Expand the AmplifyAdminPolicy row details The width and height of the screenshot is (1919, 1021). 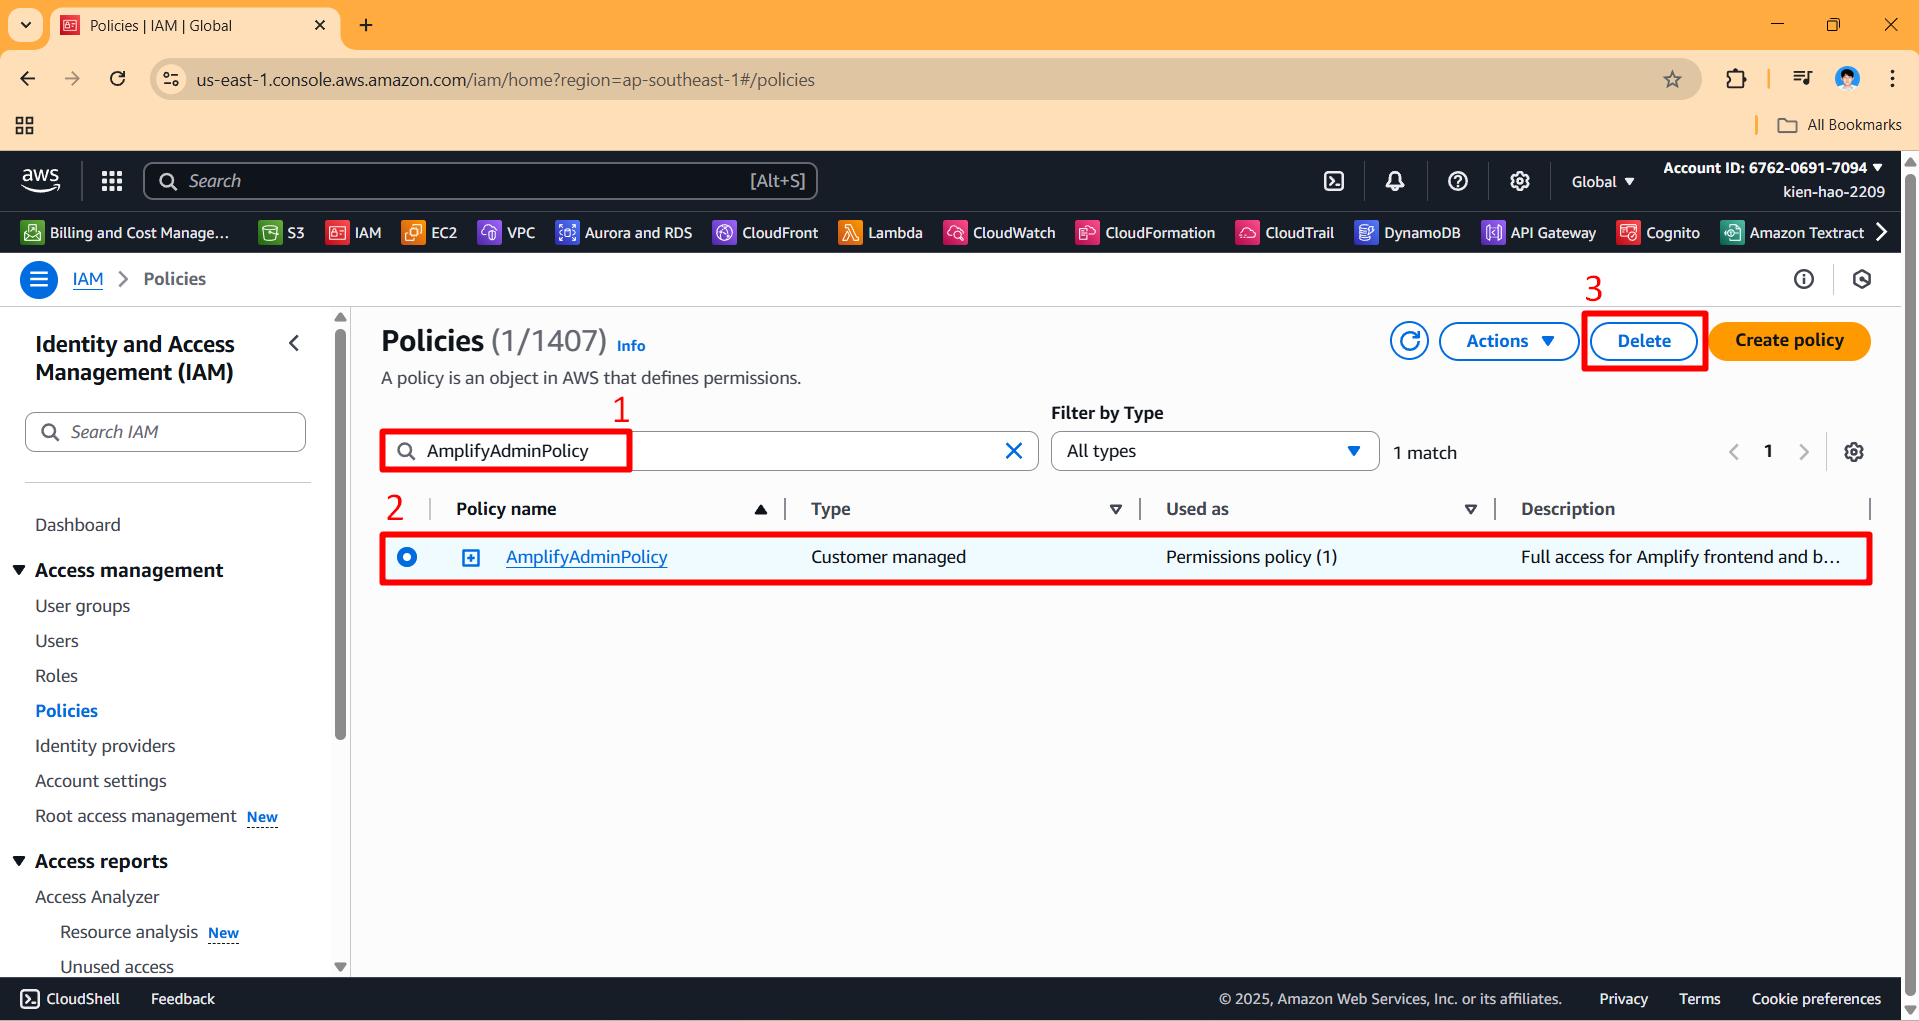[470, 557]
